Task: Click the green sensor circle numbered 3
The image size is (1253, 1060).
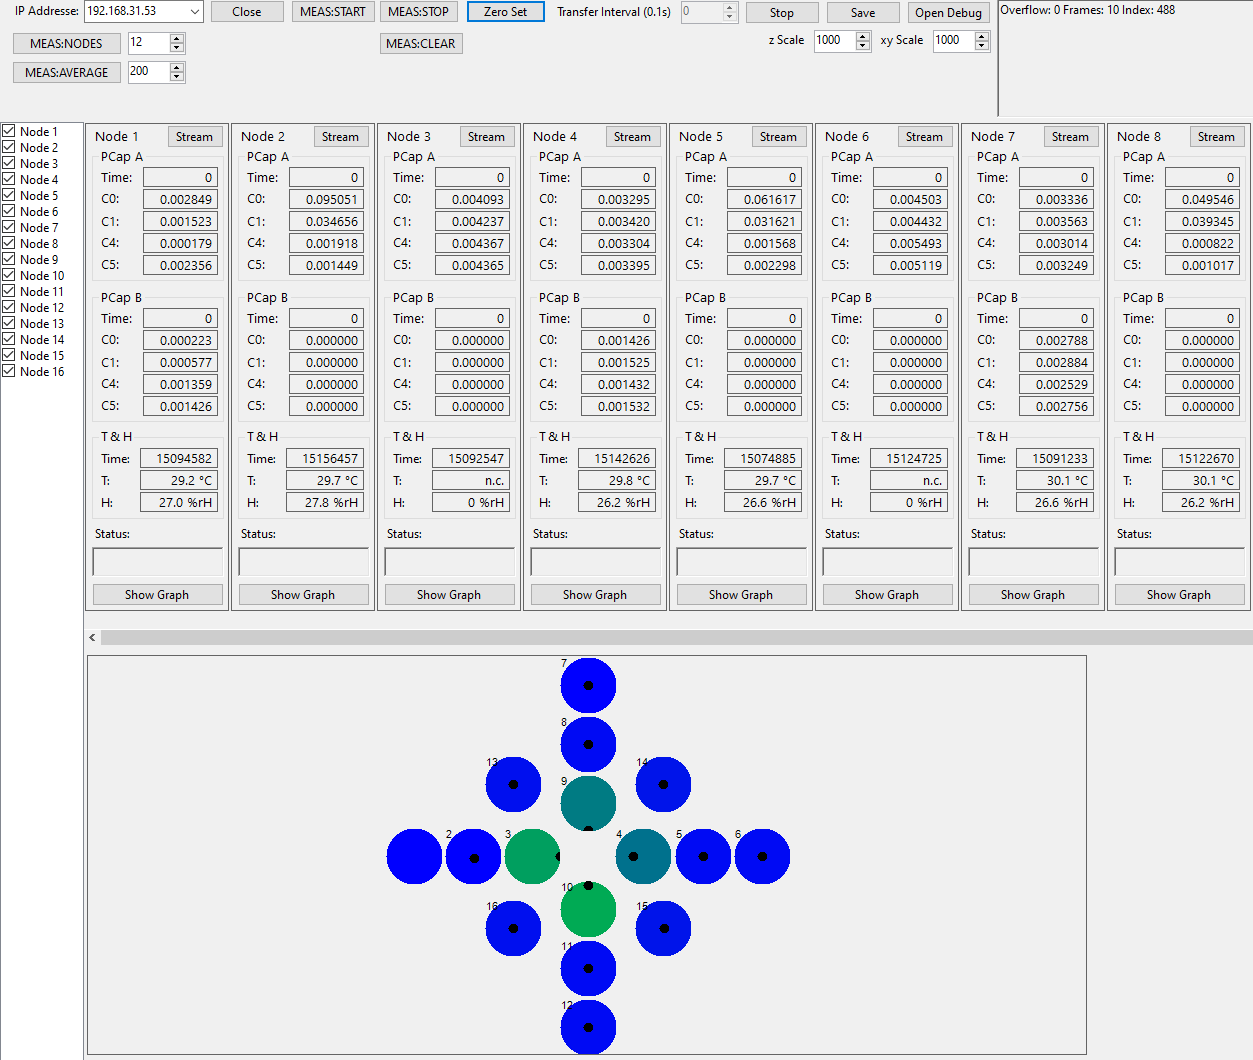Action: [x=532, y=857]
